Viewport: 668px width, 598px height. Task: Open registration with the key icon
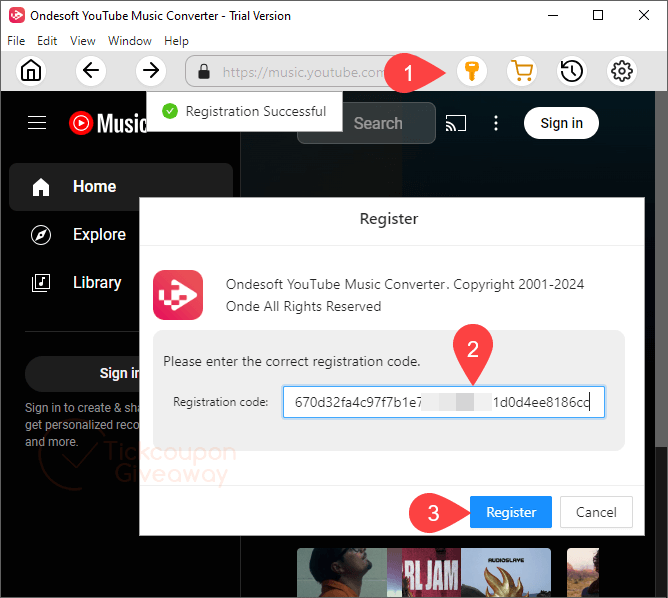[x=472, y=71]
